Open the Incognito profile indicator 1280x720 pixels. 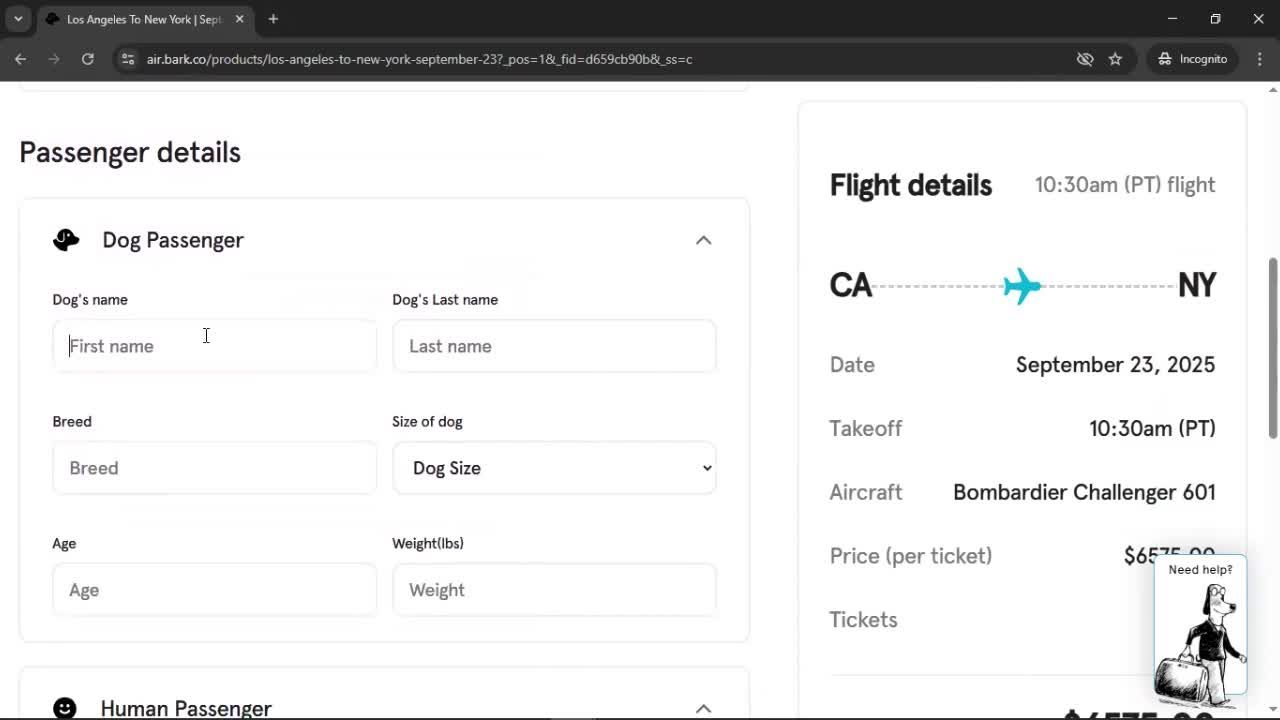(1193, 59)
